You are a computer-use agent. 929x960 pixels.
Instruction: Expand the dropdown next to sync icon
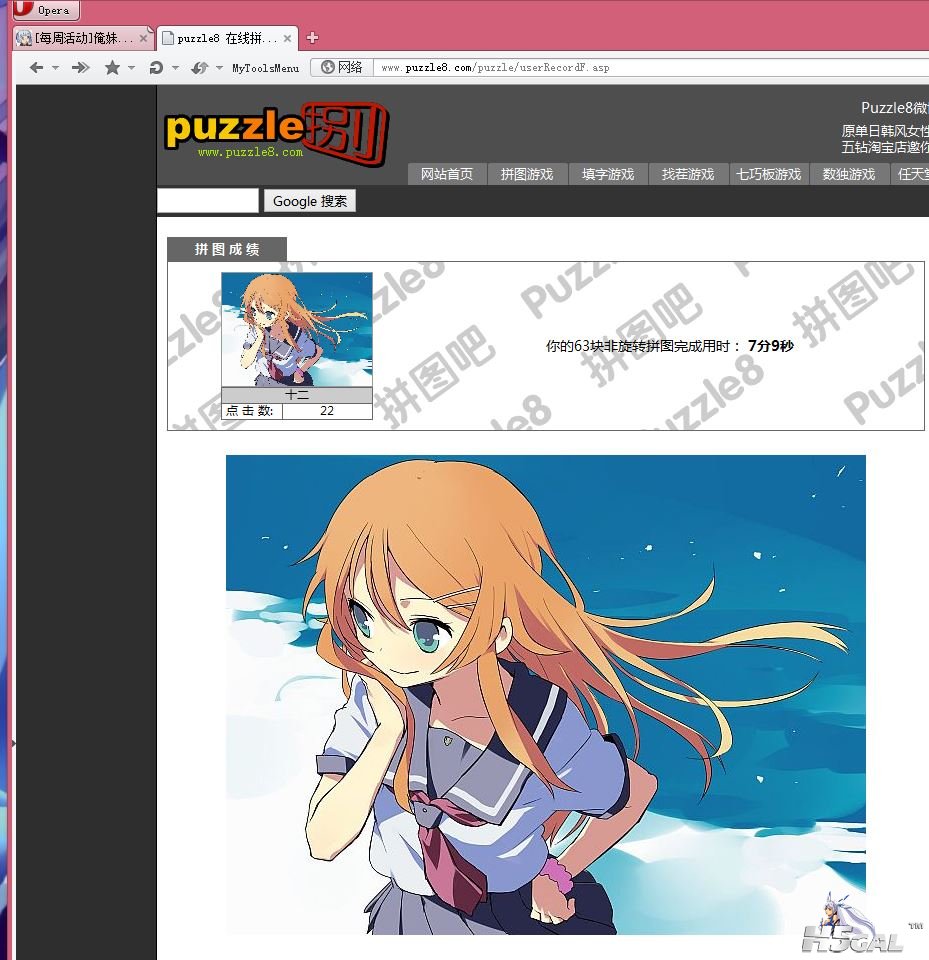[x=219, y=67]
